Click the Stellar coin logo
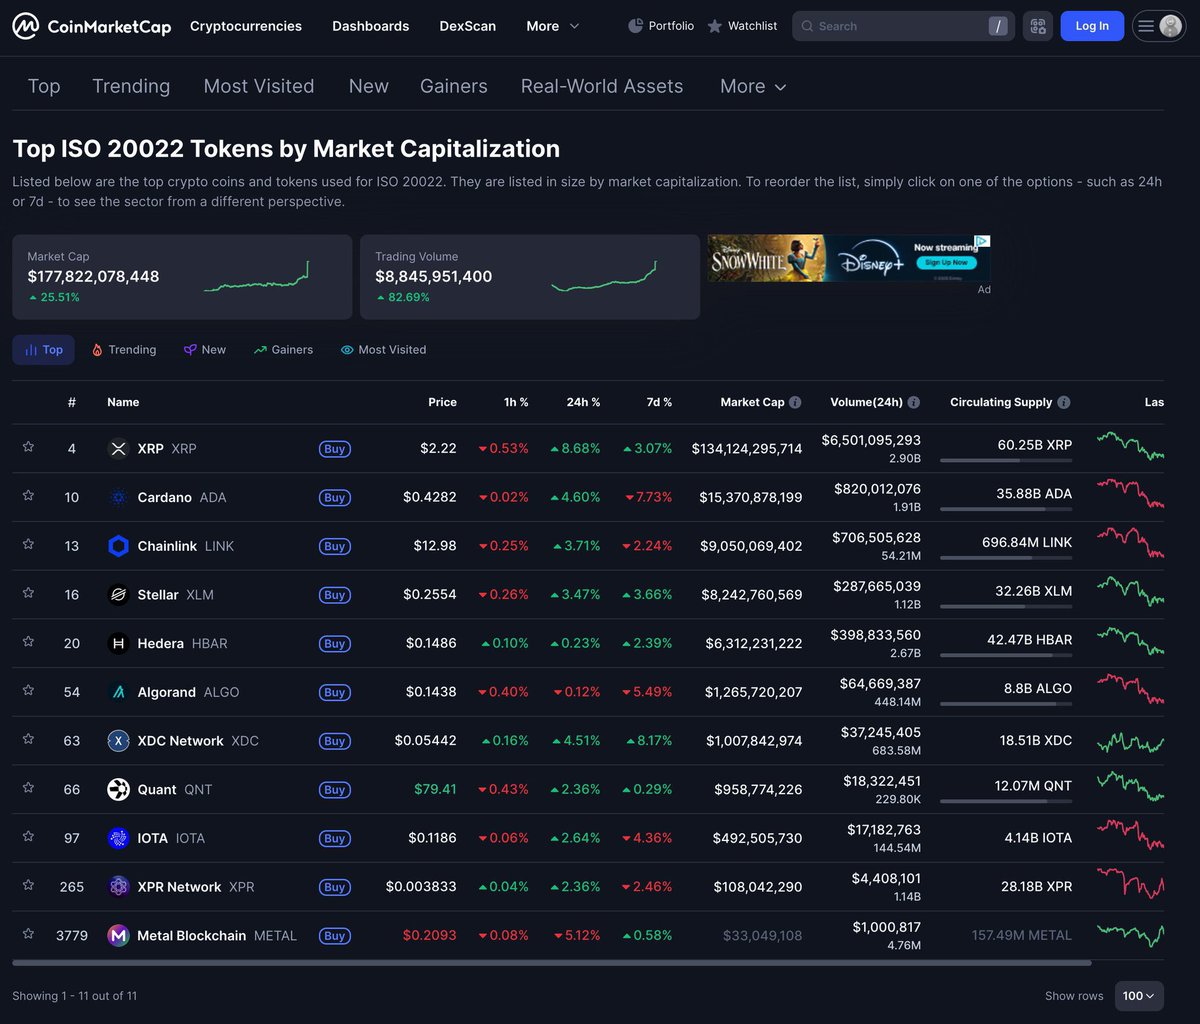This screenshot has width=1200, height=1024. (118, 595)
